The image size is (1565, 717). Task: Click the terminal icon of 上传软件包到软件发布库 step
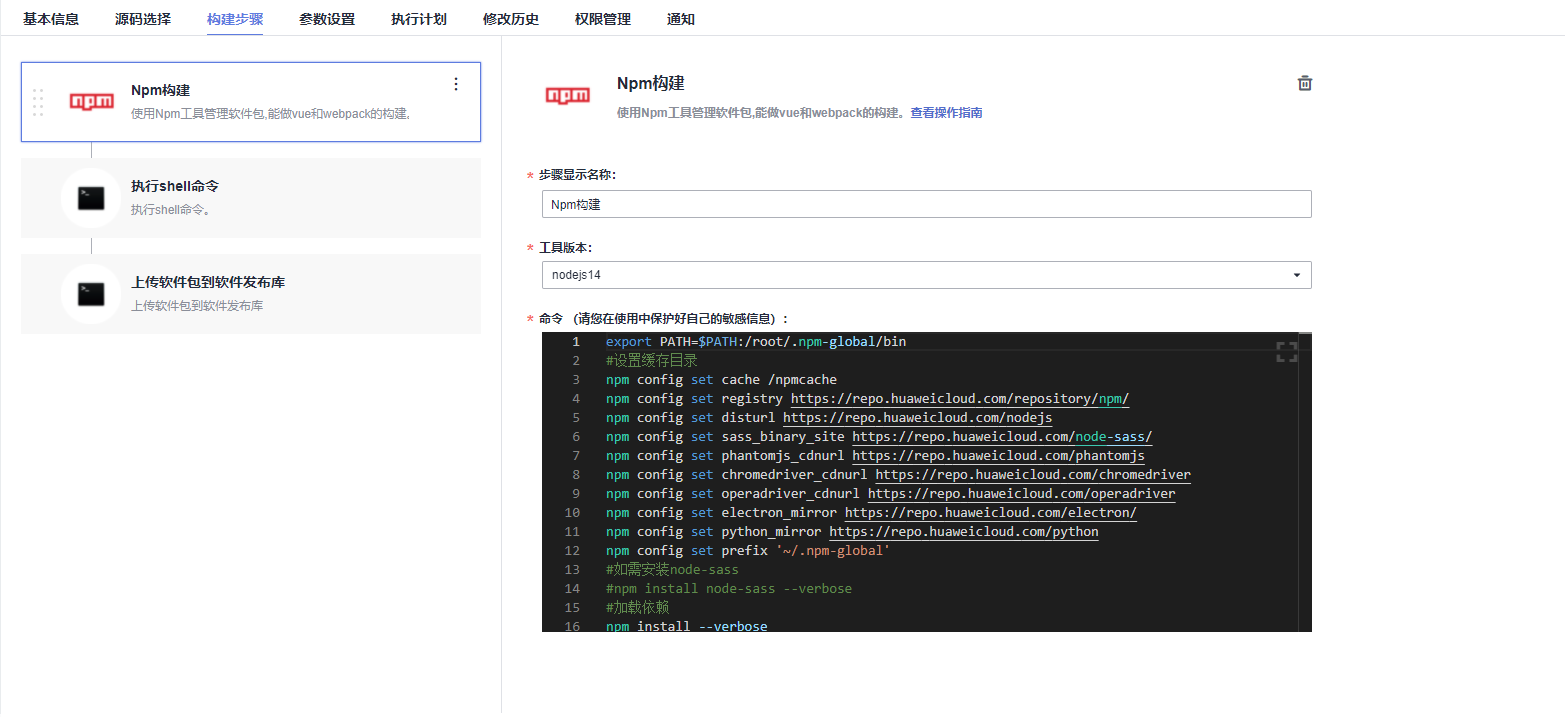91,294
